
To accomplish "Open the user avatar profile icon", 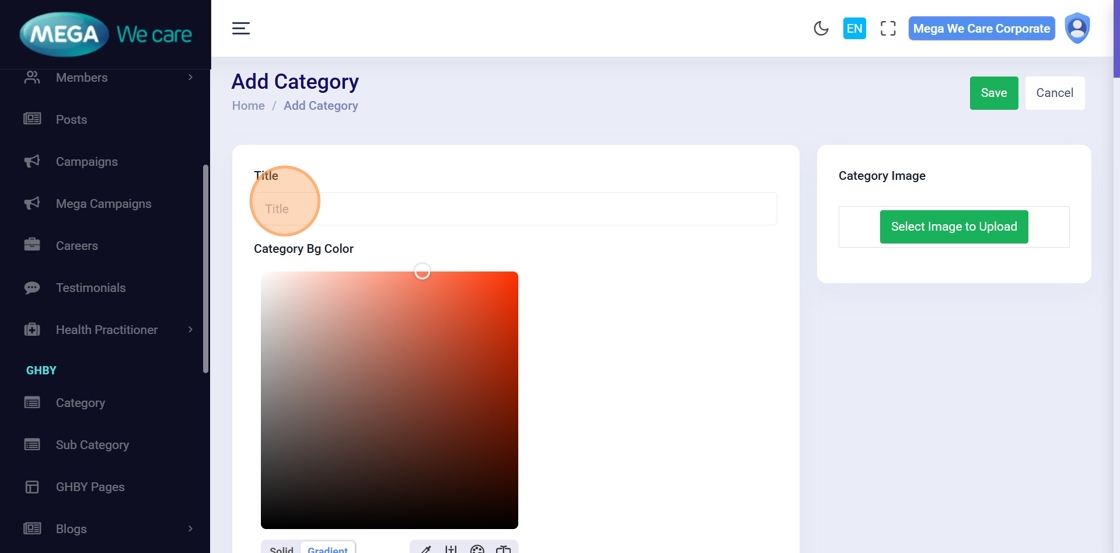I will [x=1077, y=28].
